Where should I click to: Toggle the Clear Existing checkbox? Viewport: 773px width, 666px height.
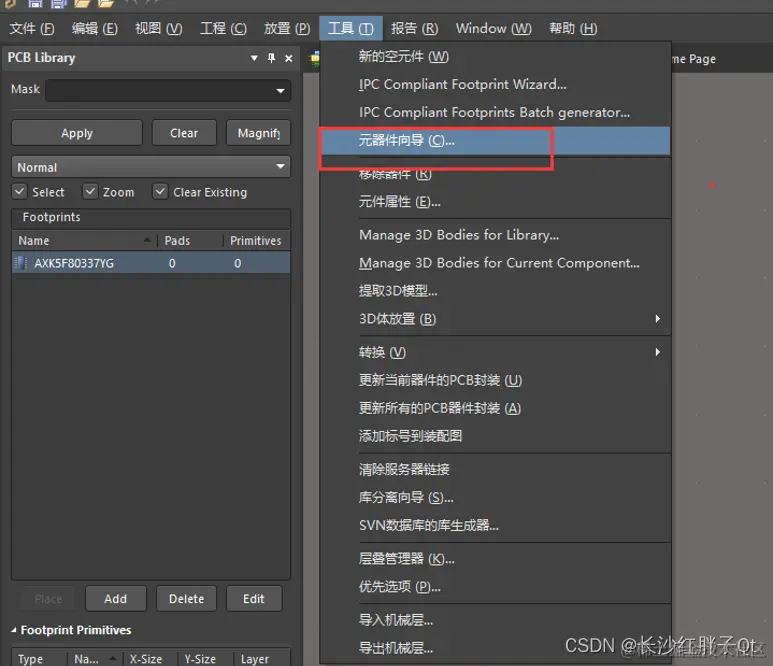point(160,191)
